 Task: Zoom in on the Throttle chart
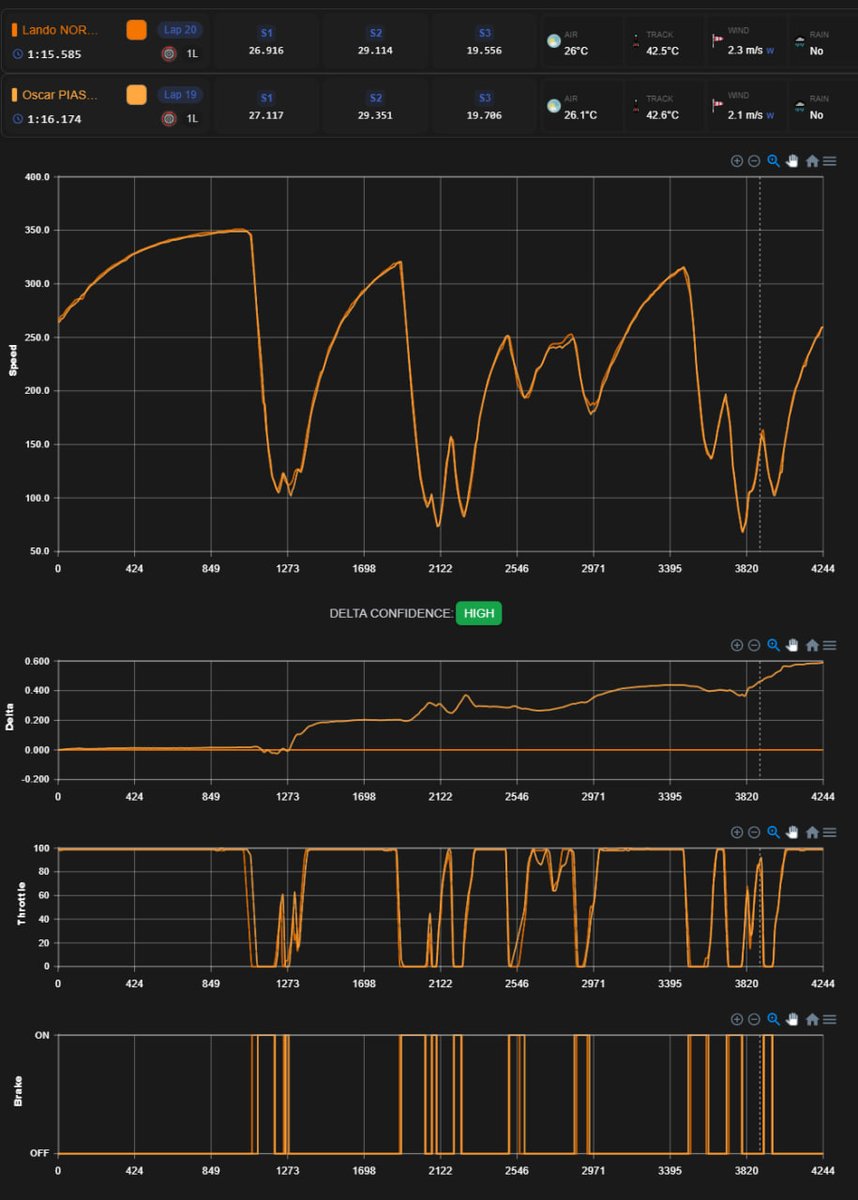[737, 832]
